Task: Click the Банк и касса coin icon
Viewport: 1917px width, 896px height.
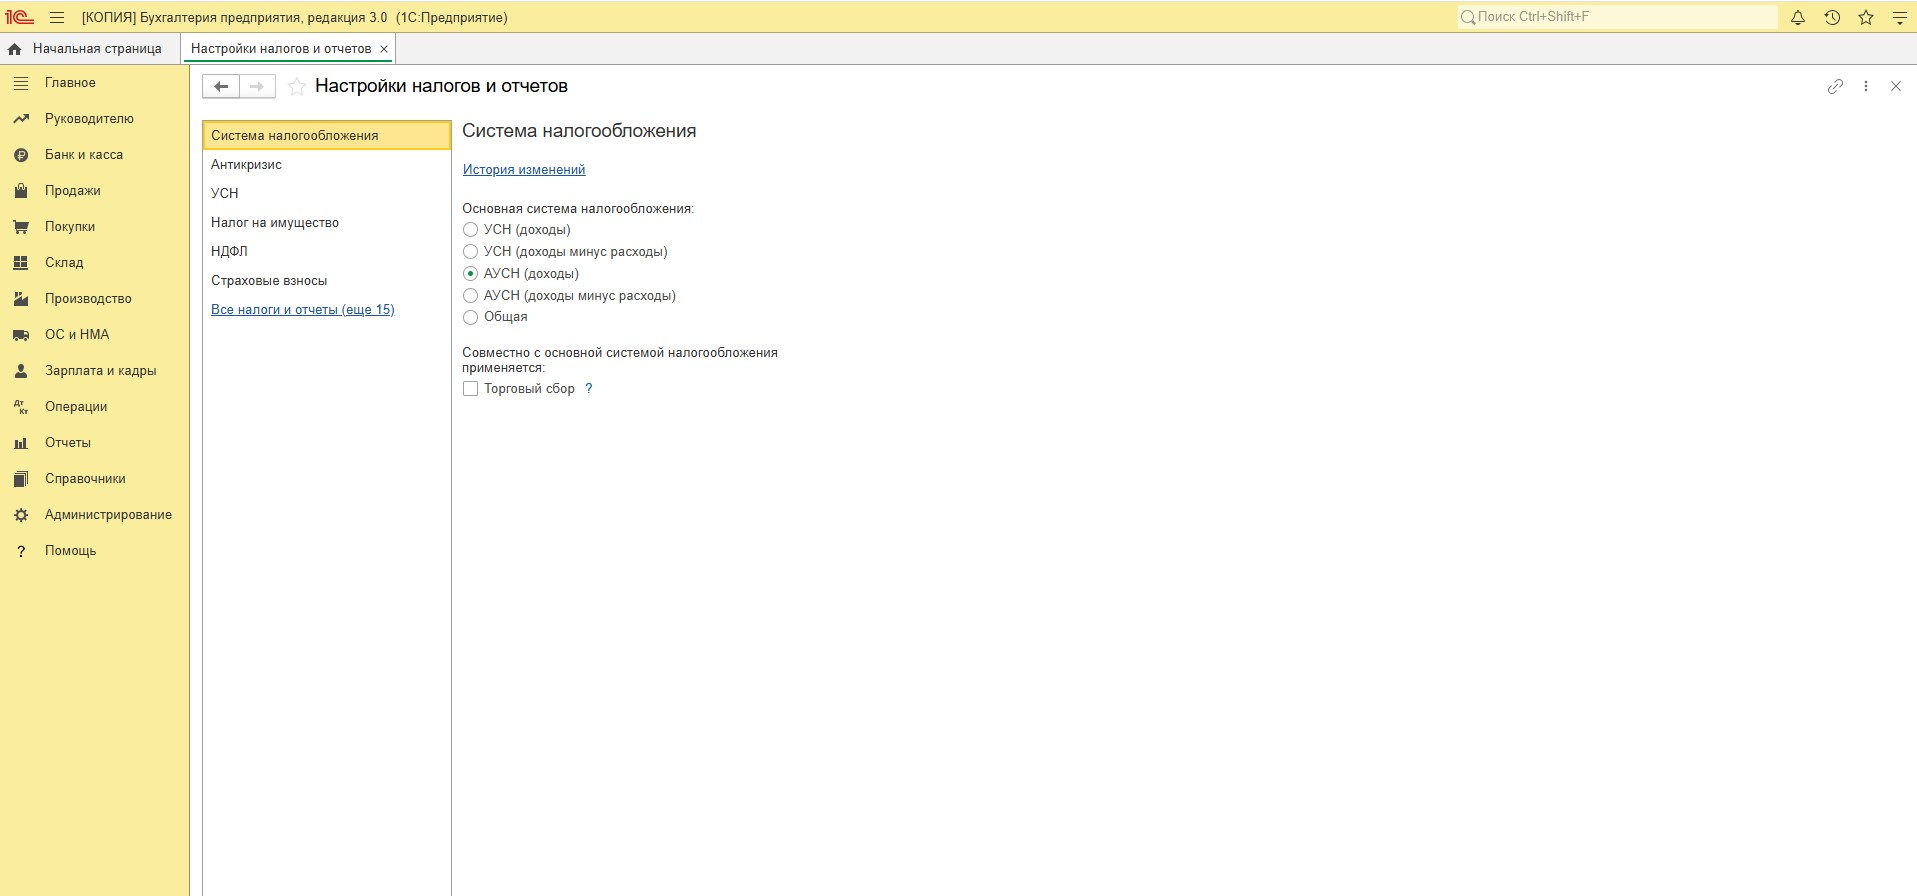Action: point(21,155)
